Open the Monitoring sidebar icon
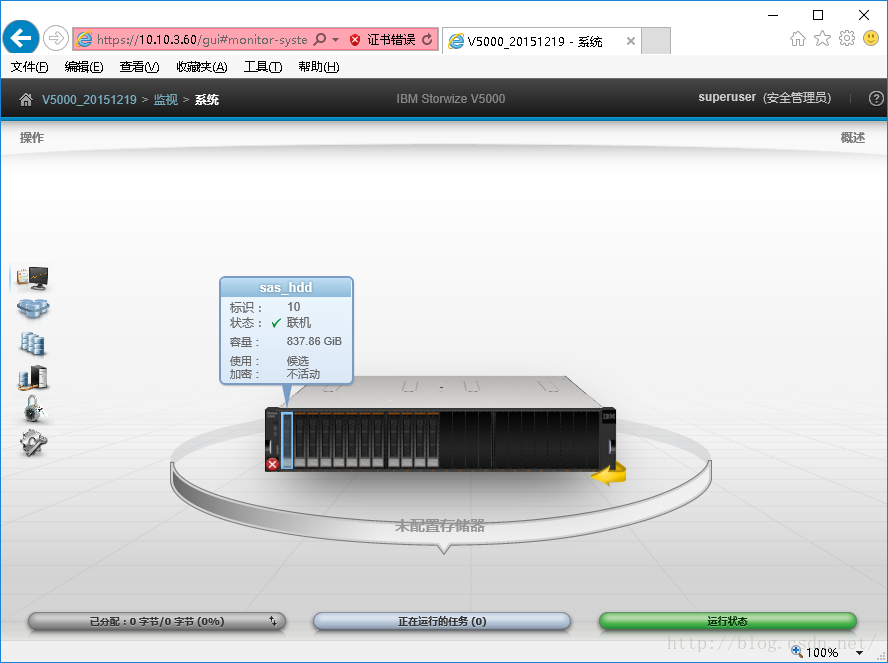 click(x=32, y=277)
